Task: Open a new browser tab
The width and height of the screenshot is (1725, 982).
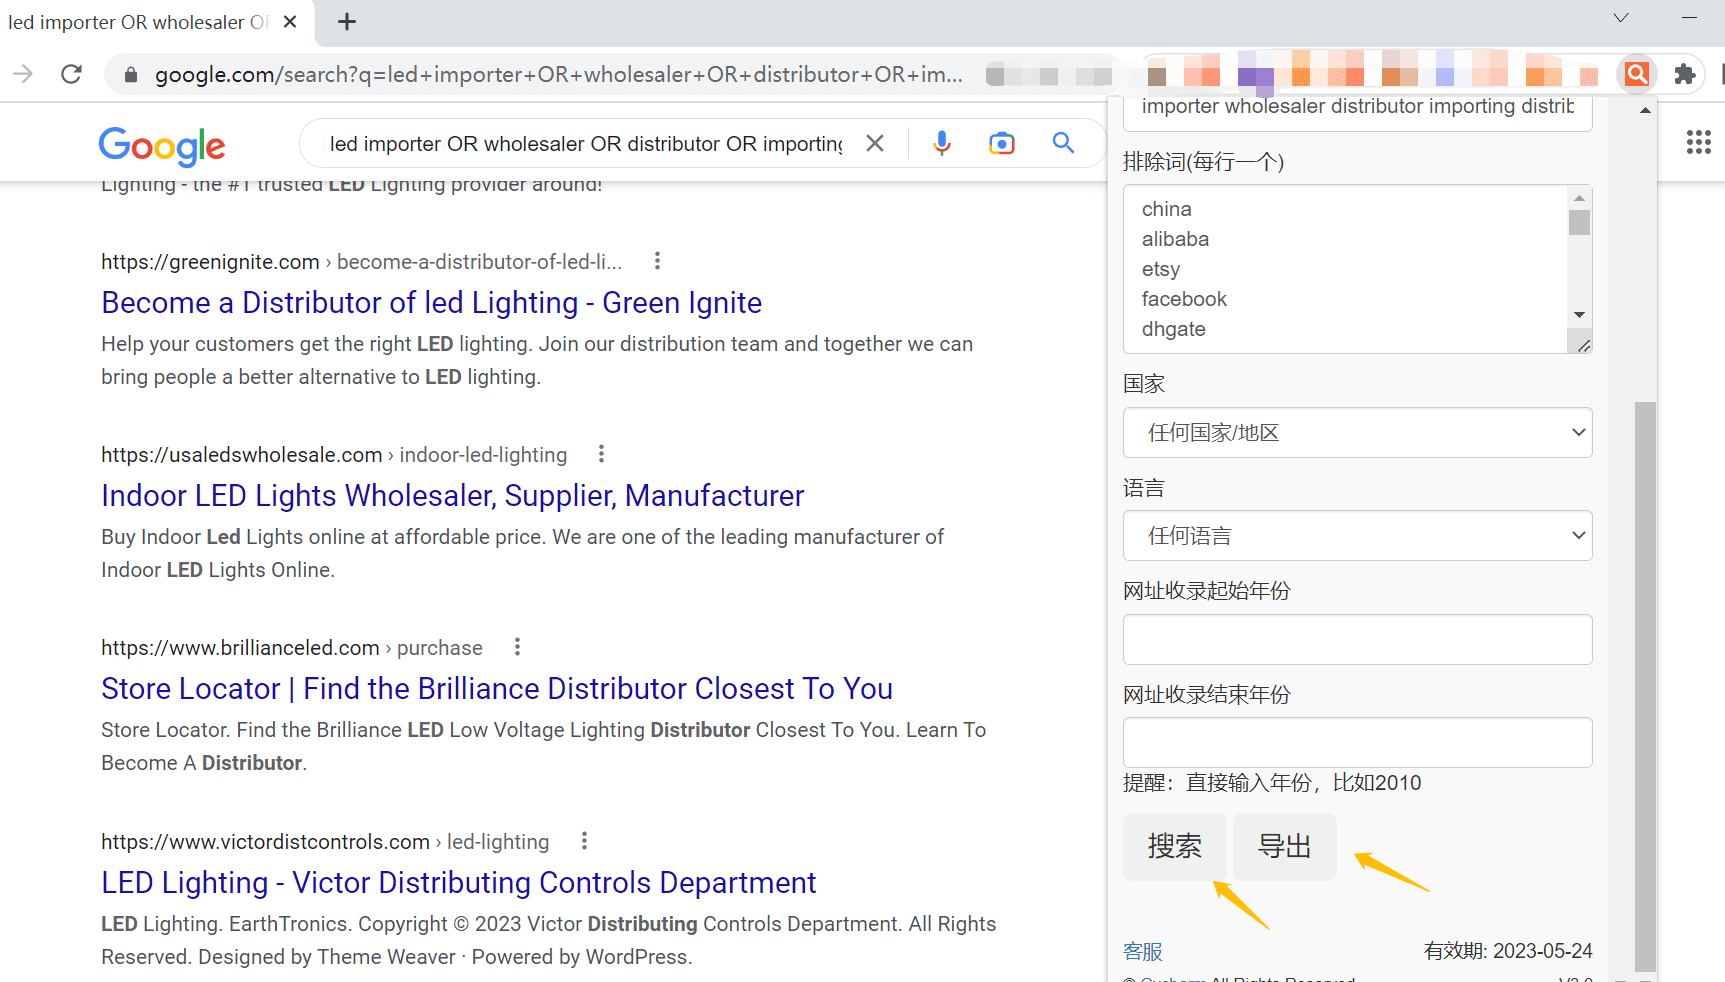Action: (x=347, y=21)
